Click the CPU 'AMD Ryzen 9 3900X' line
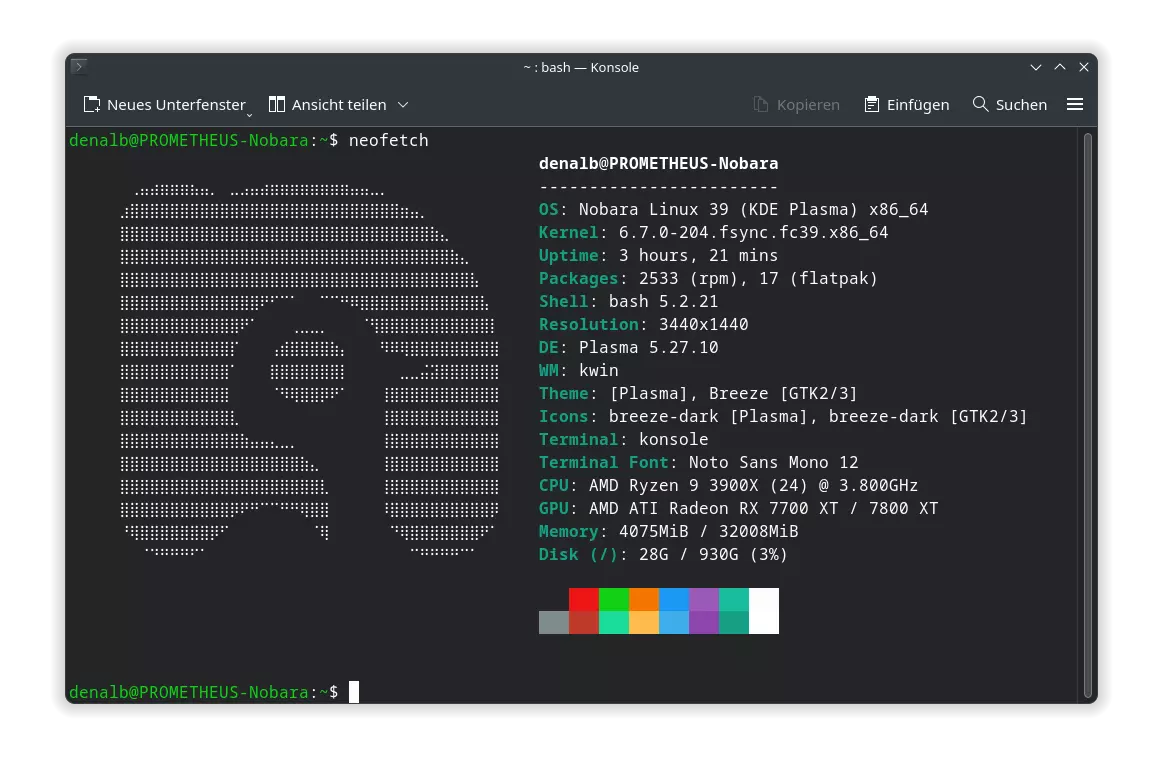1163x781 pixels. [728, 485]
